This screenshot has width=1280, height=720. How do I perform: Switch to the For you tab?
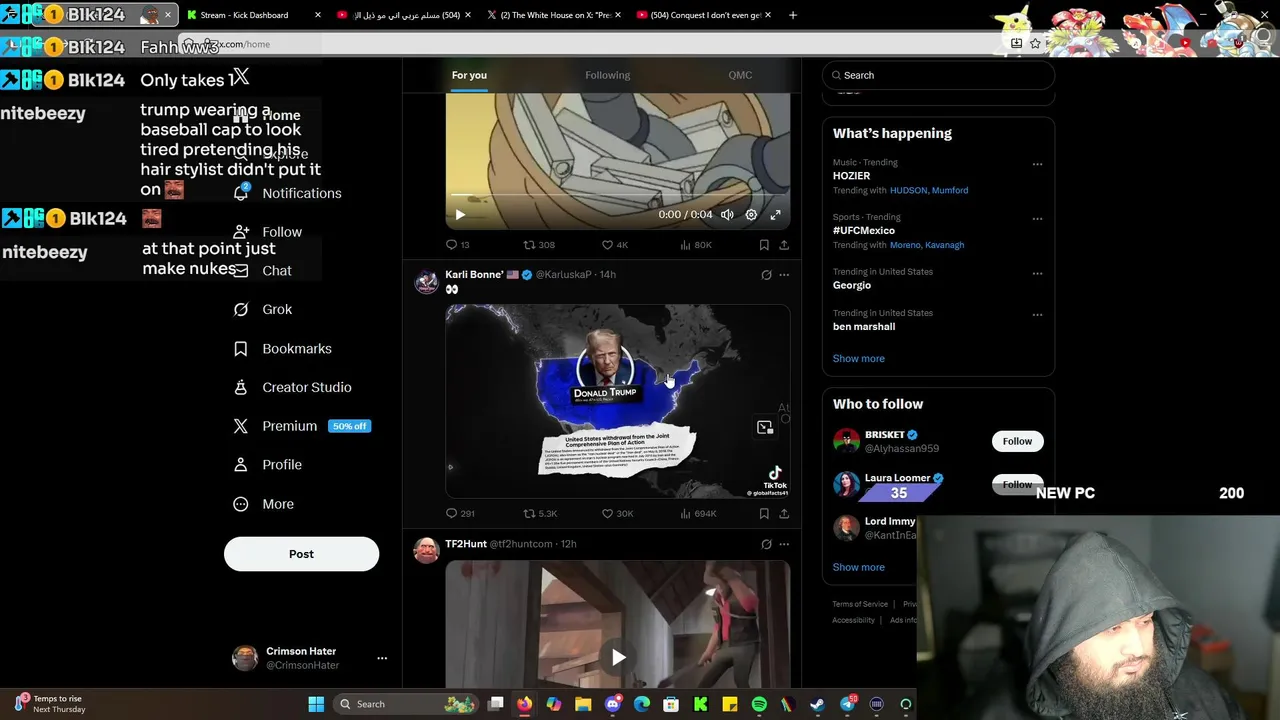tap(469, 75)
